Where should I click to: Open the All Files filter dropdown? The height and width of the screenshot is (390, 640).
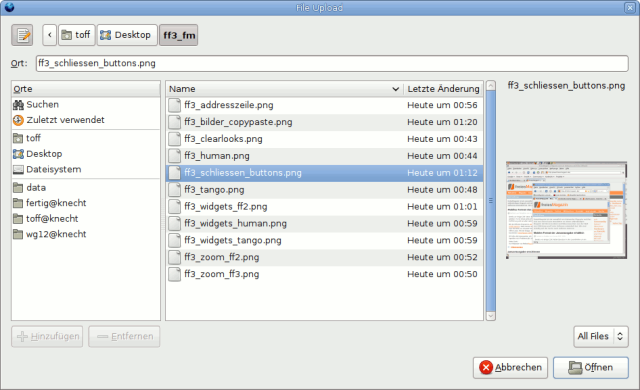tap(601, 337)
